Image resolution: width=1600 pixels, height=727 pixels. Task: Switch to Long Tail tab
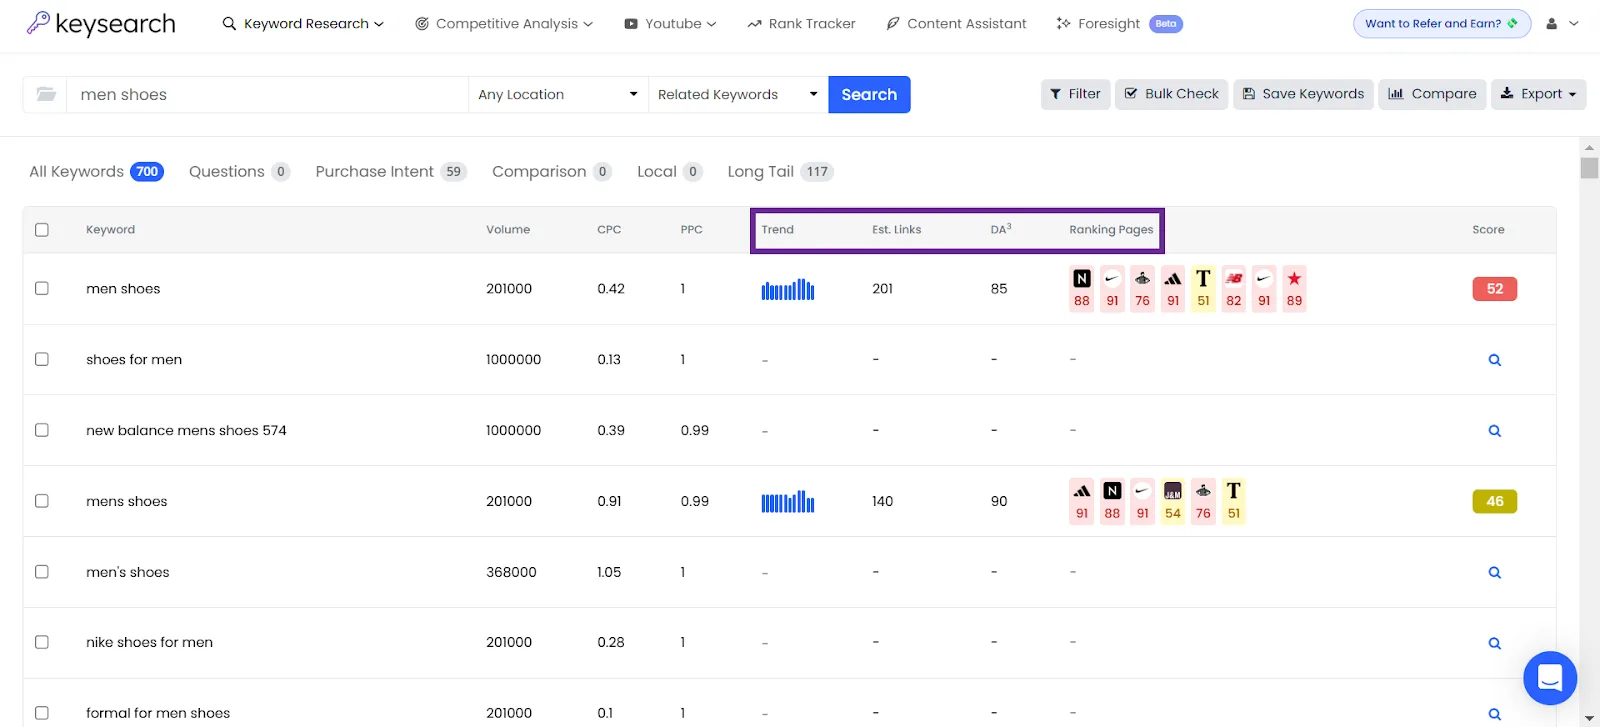pyautogui.click(x=780, y=171)
